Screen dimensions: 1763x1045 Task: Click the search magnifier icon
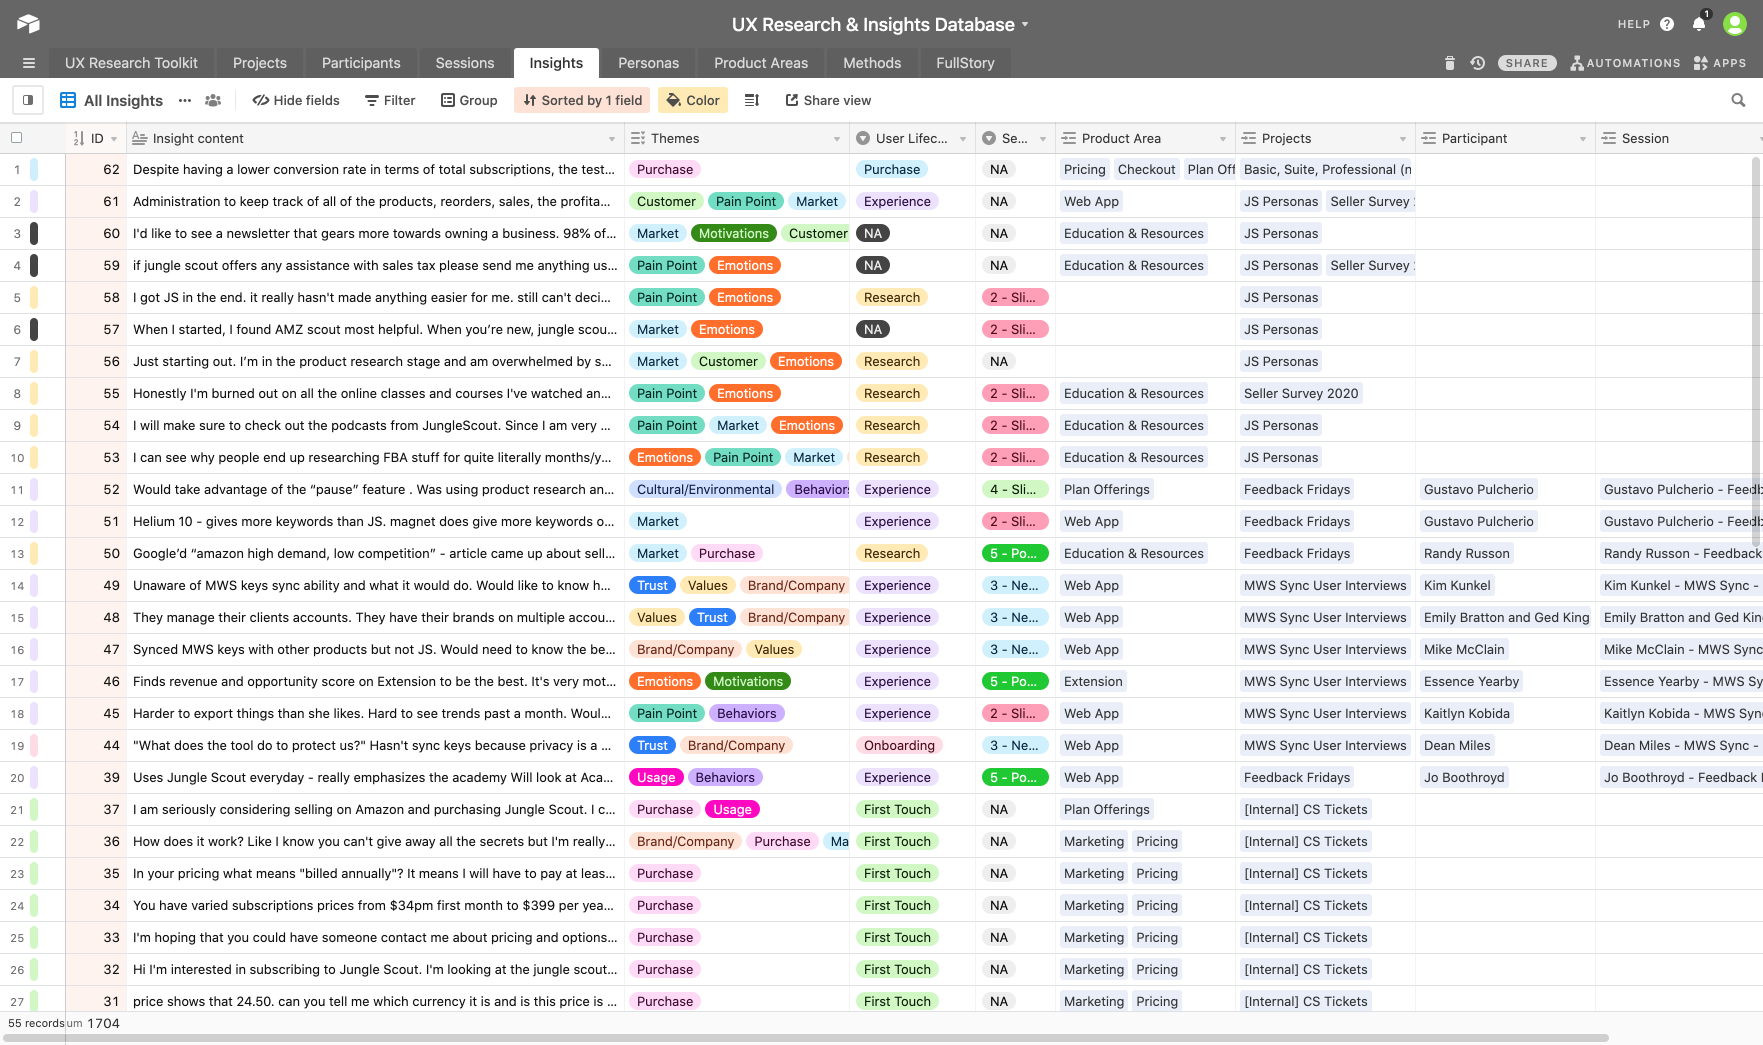[1738, 100]
